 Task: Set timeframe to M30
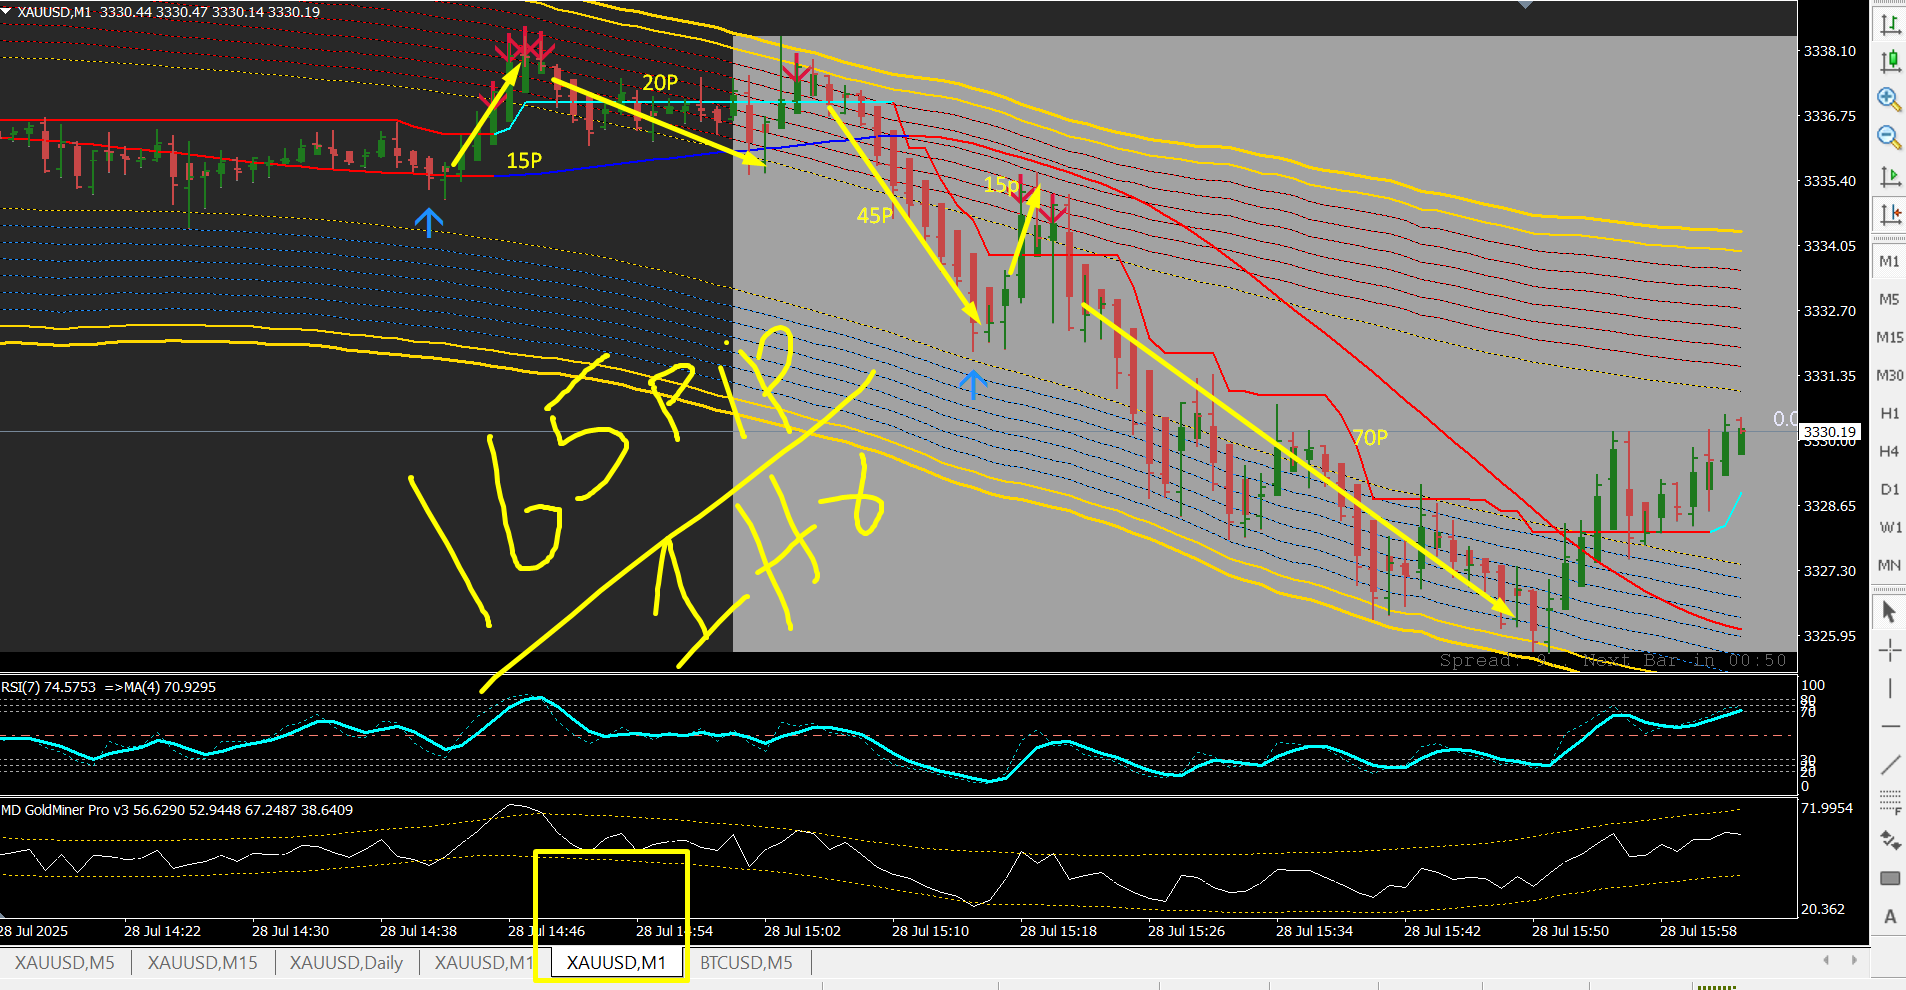pyautogui.click(x=1889, y=375)
